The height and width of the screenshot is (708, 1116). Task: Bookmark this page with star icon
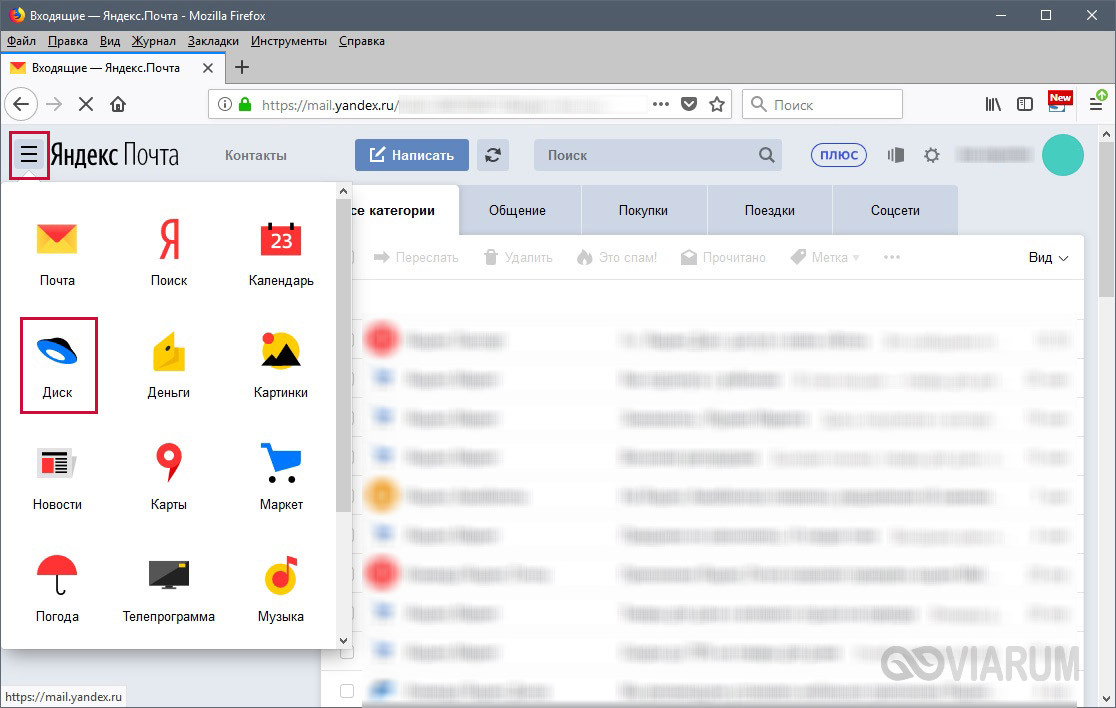pyautogui.click(x=717, y=105)
